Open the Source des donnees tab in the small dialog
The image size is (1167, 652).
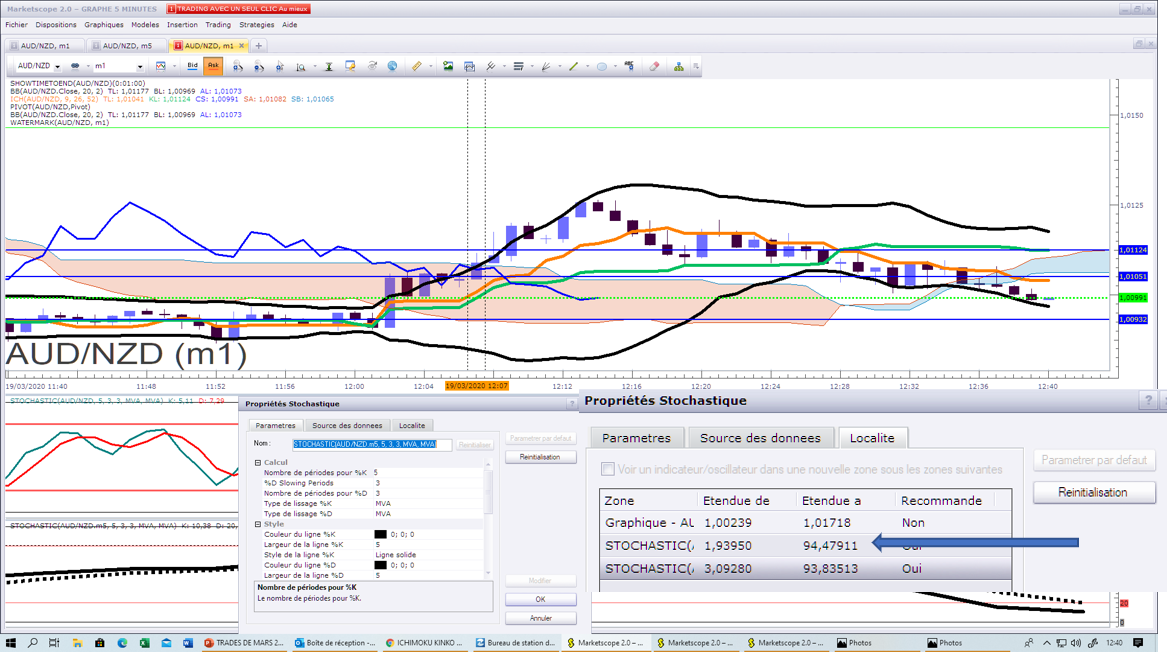(347, 426)
